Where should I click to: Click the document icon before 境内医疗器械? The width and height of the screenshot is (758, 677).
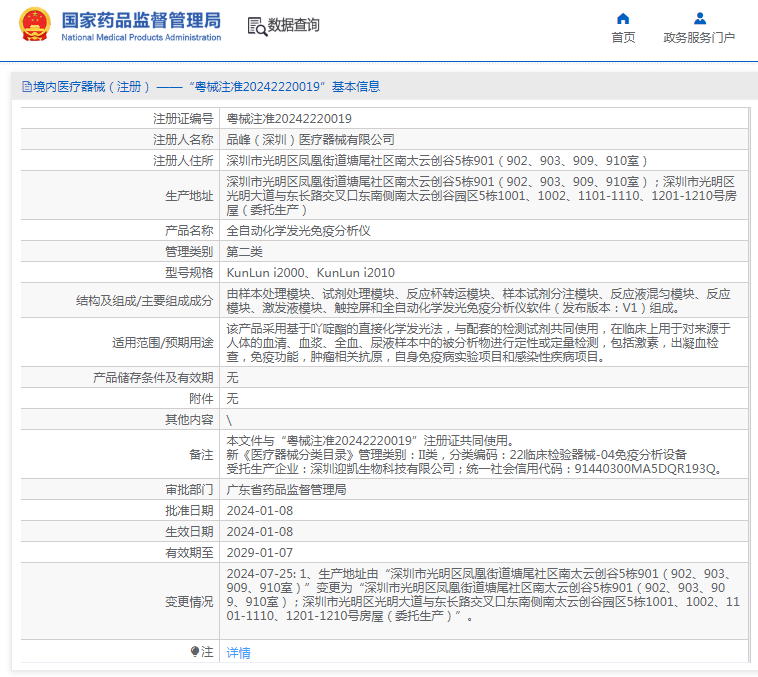click(27, 87)
